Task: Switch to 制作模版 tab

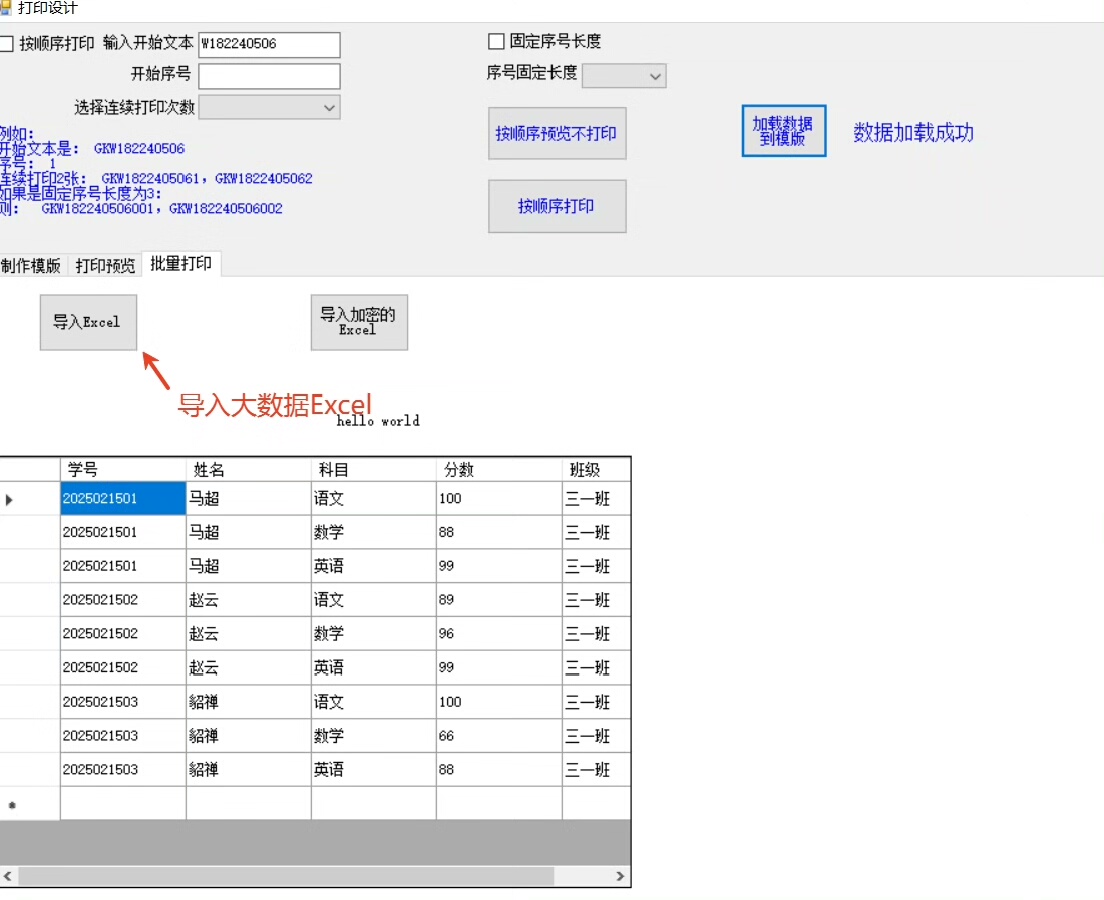Action: click(31, 266)
